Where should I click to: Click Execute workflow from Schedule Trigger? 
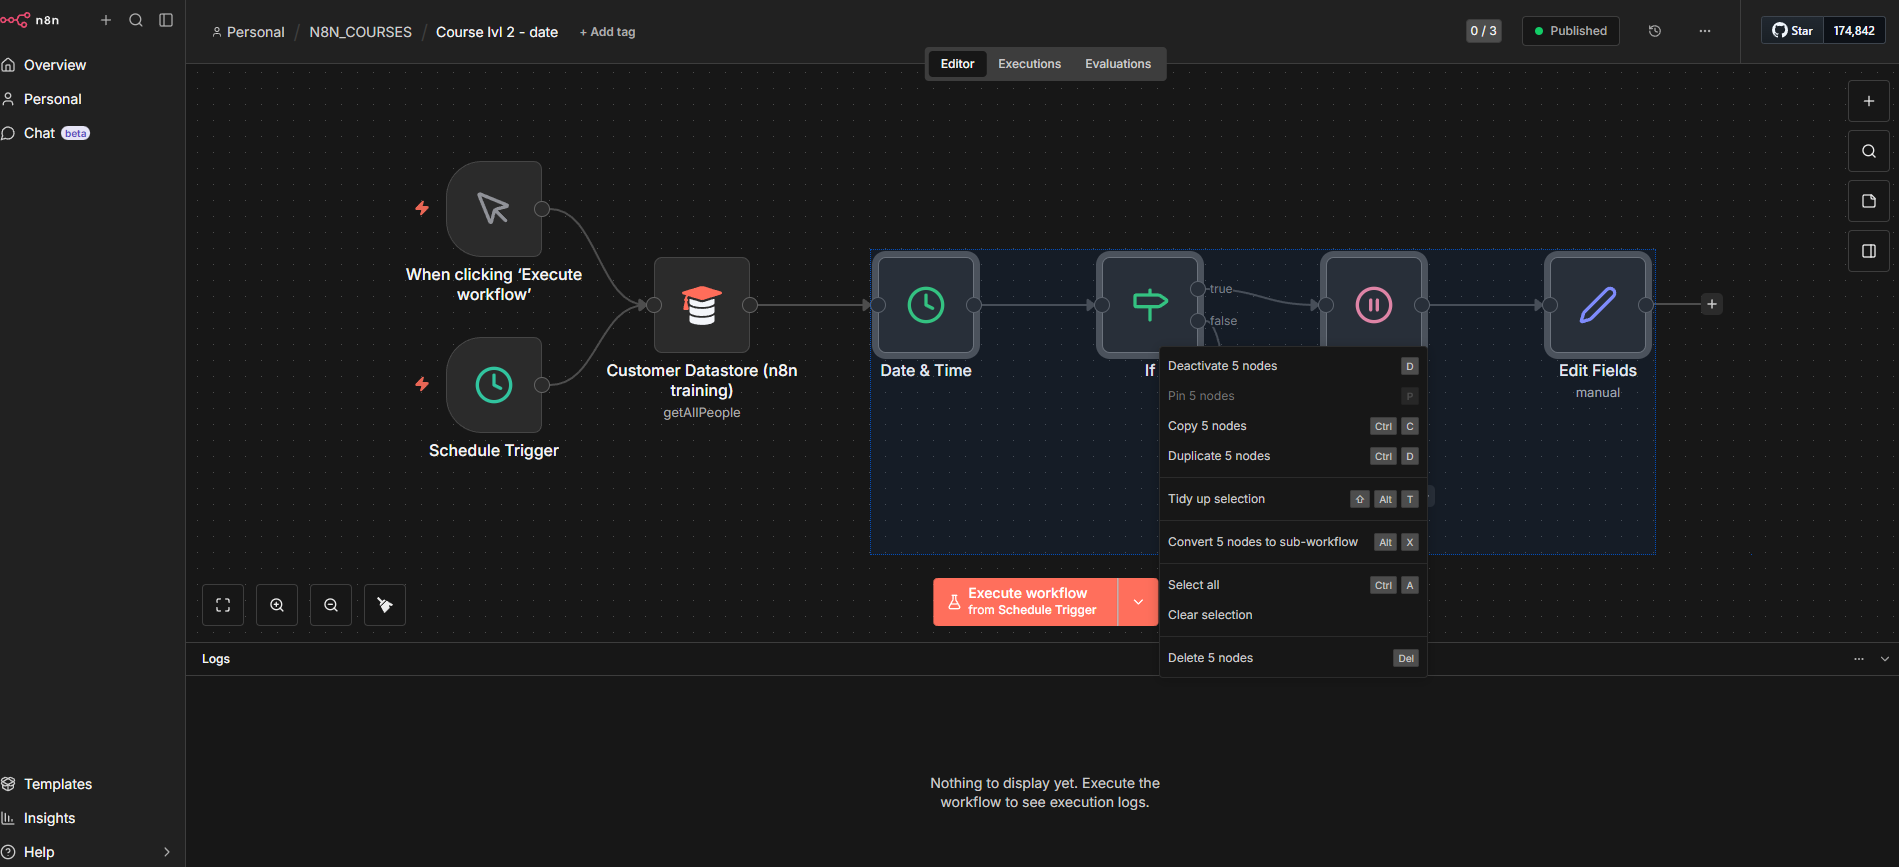pyautogui.click(x=1026, y=602)
